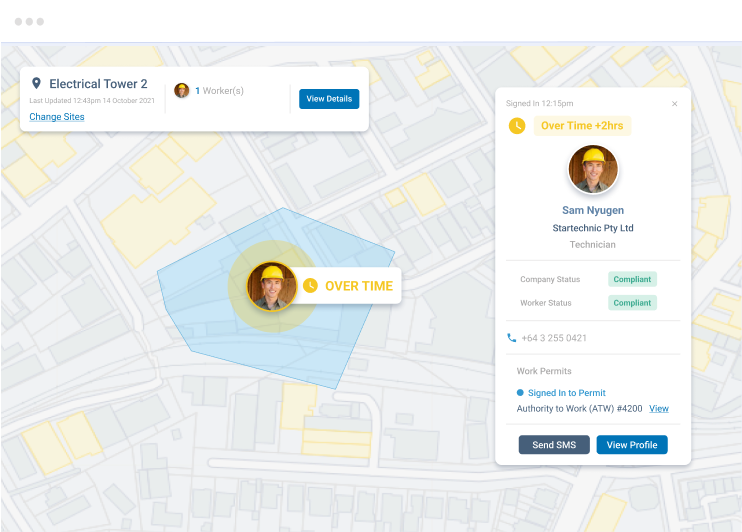This screenshot has width=742, height=532.
Task: Click the Company Status label
Action: [x=550, y=279]
